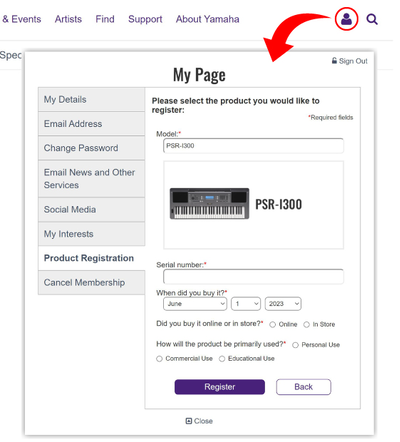The image size is (400, 442).
Task: Click the PSR-I300 keyboard thumbnail
Action: tap(209, 203)
